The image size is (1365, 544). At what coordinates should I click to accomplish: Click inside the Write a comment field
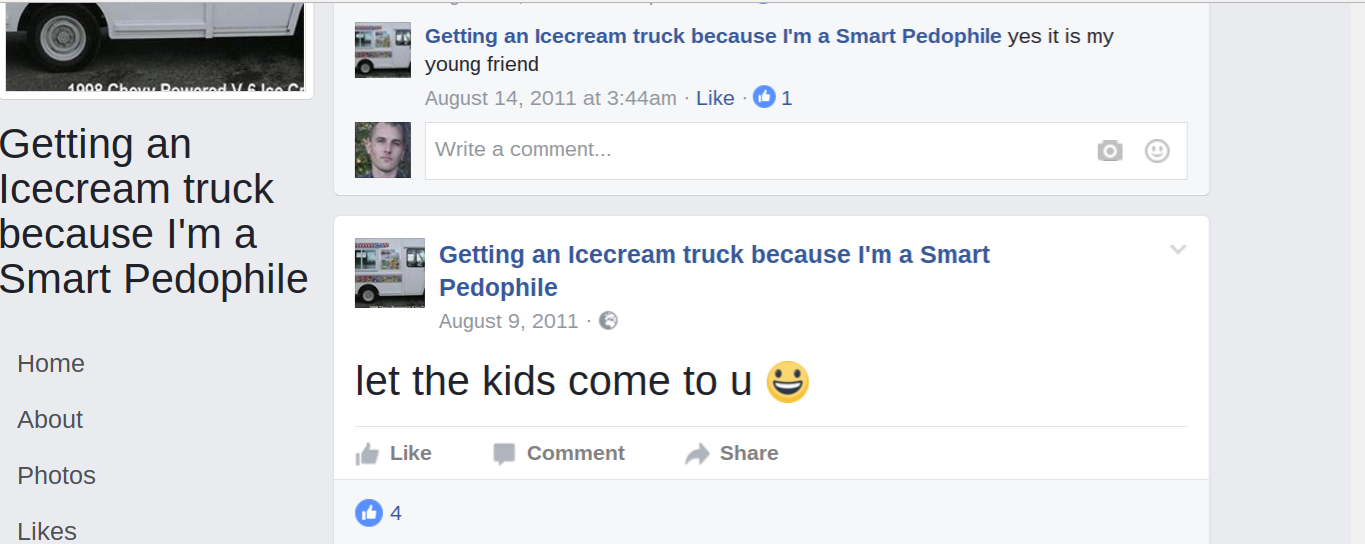pos(750,151)
